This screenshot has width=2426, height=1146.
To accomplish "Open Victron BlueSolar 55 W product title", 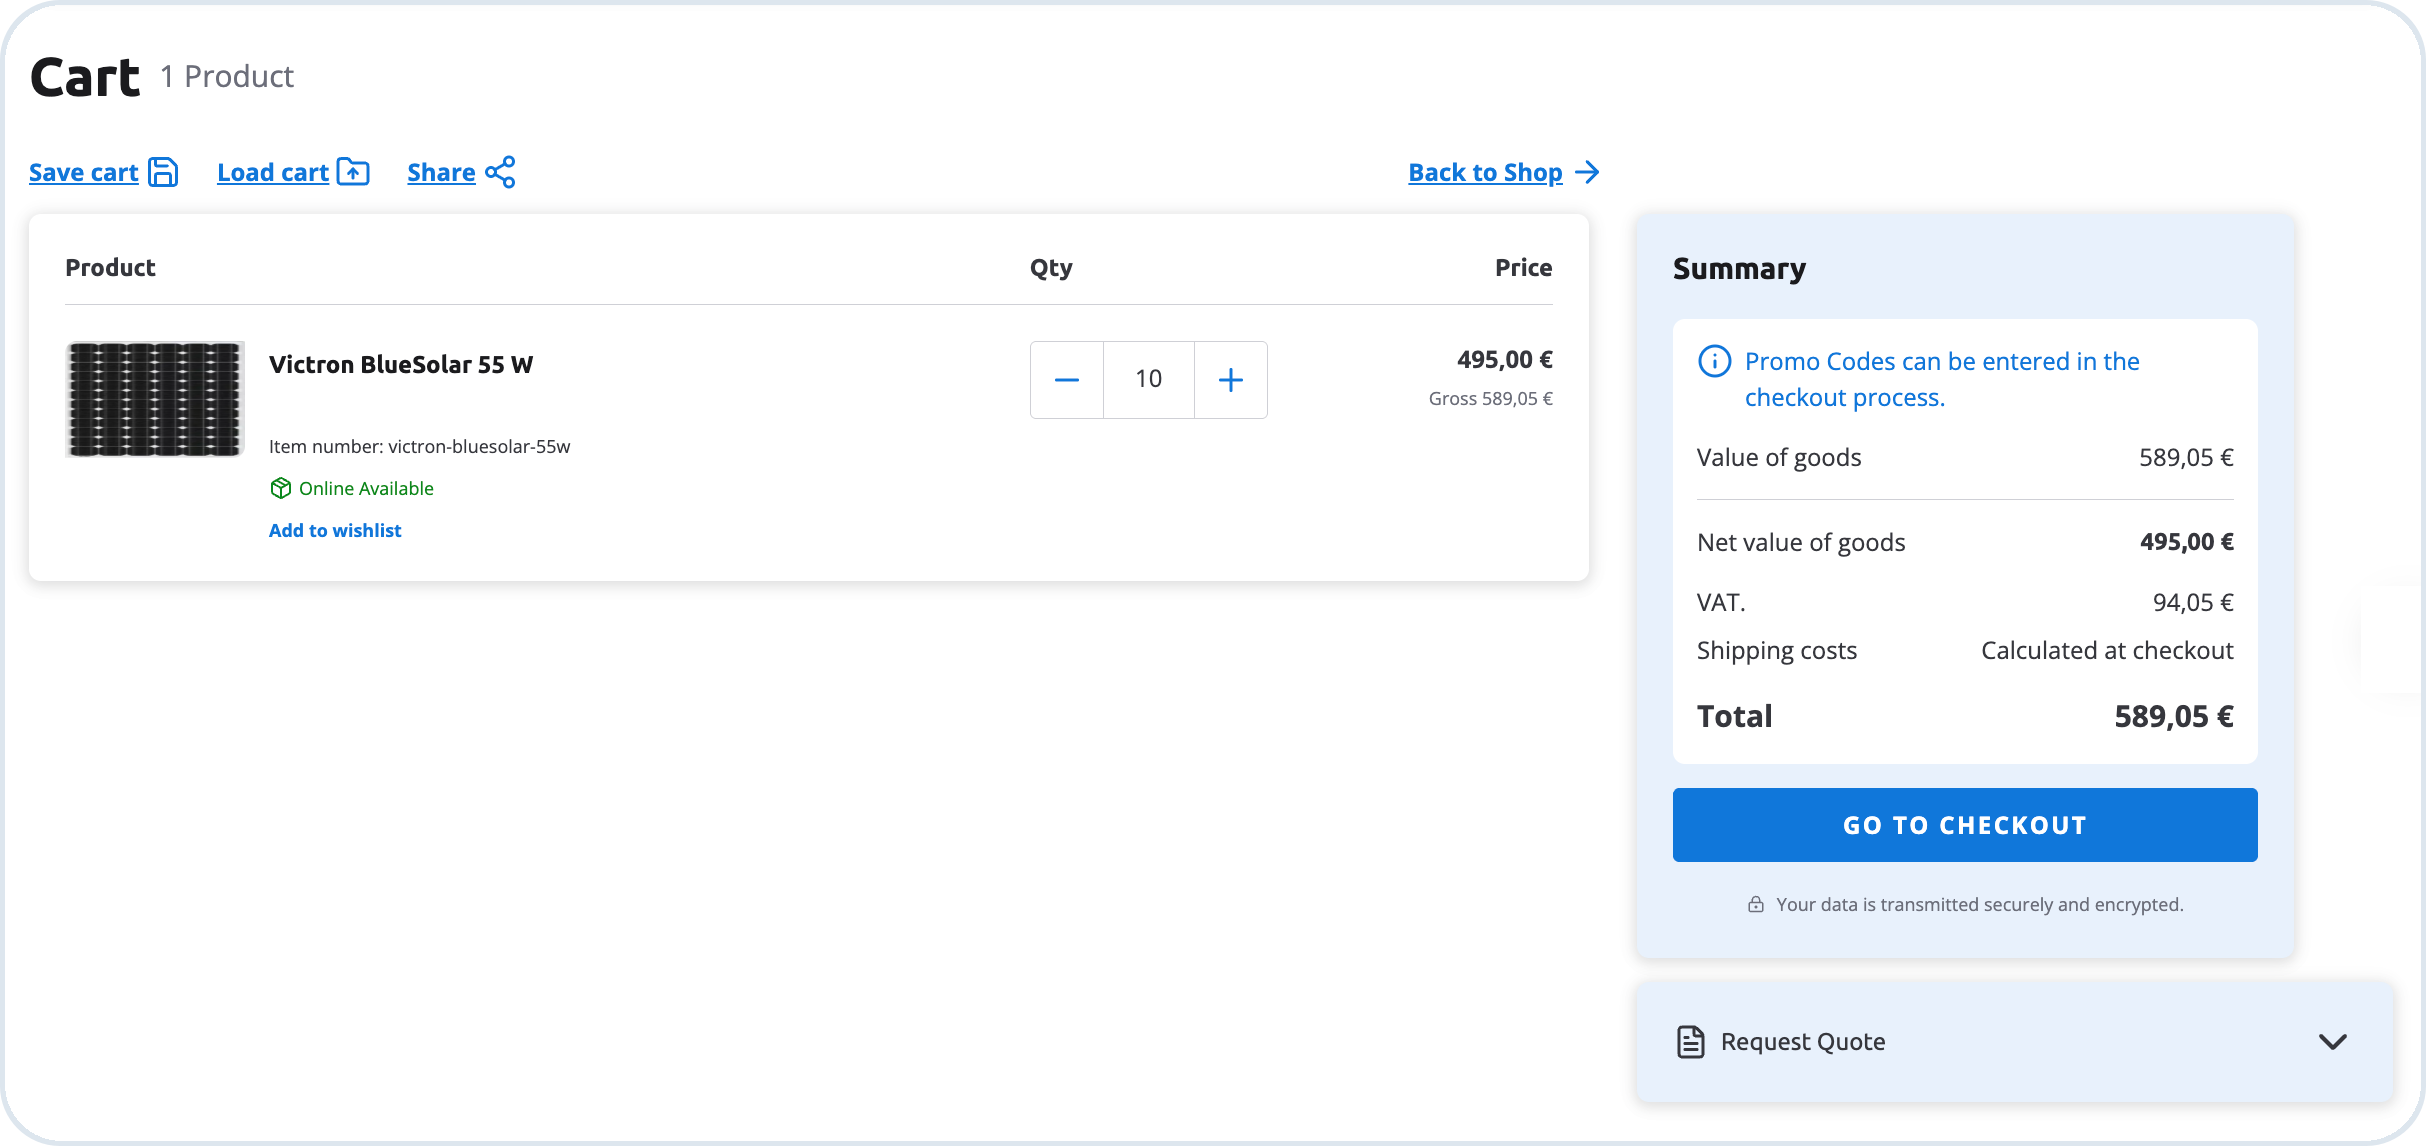I will [x=401, y=364].
